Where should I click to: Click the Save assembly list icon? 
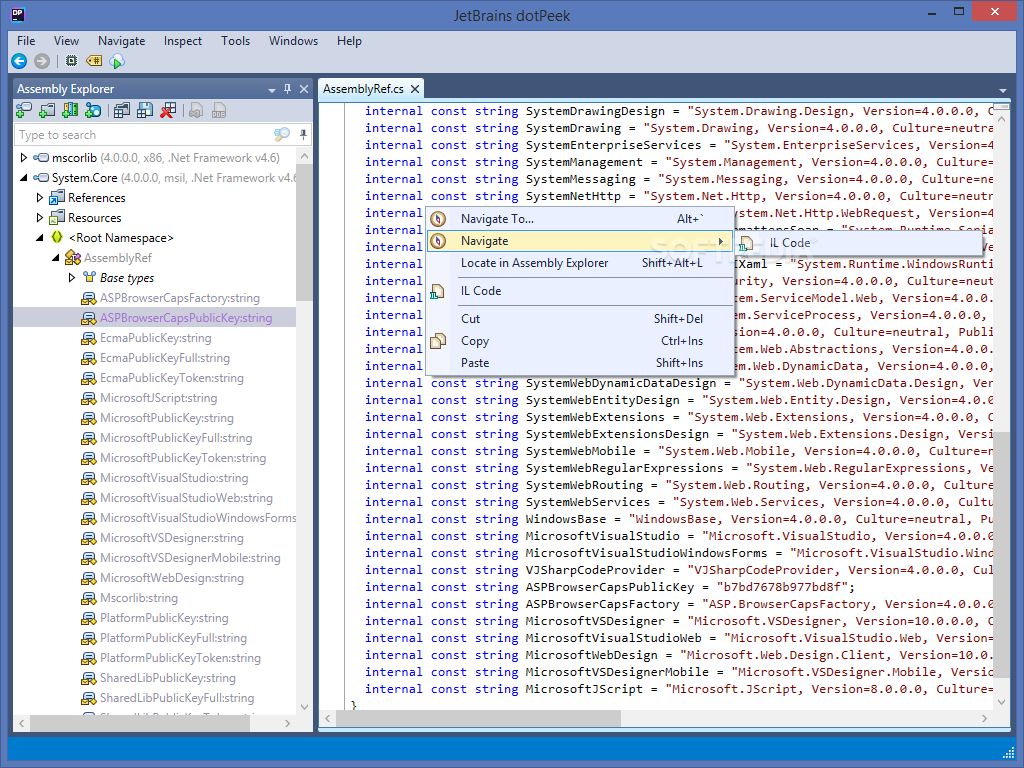[x=145, y=110]
